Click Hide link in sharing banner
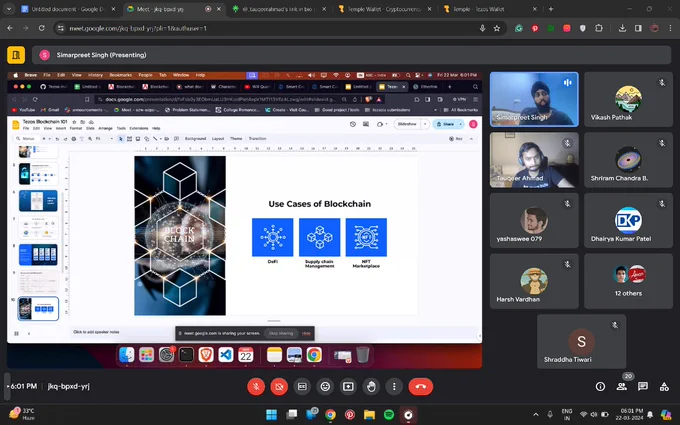This screenshot has height=425, width=680. (x=306, y=333)
